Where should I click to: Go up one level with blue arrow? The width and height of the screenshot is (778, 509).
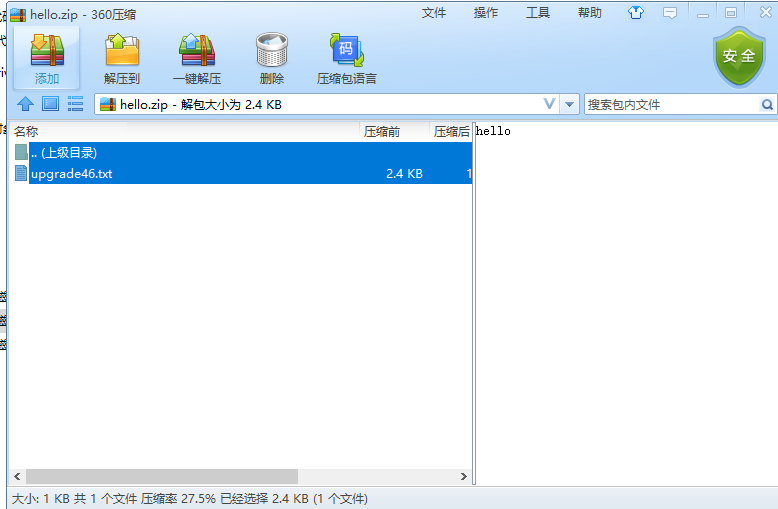point(25,104)
